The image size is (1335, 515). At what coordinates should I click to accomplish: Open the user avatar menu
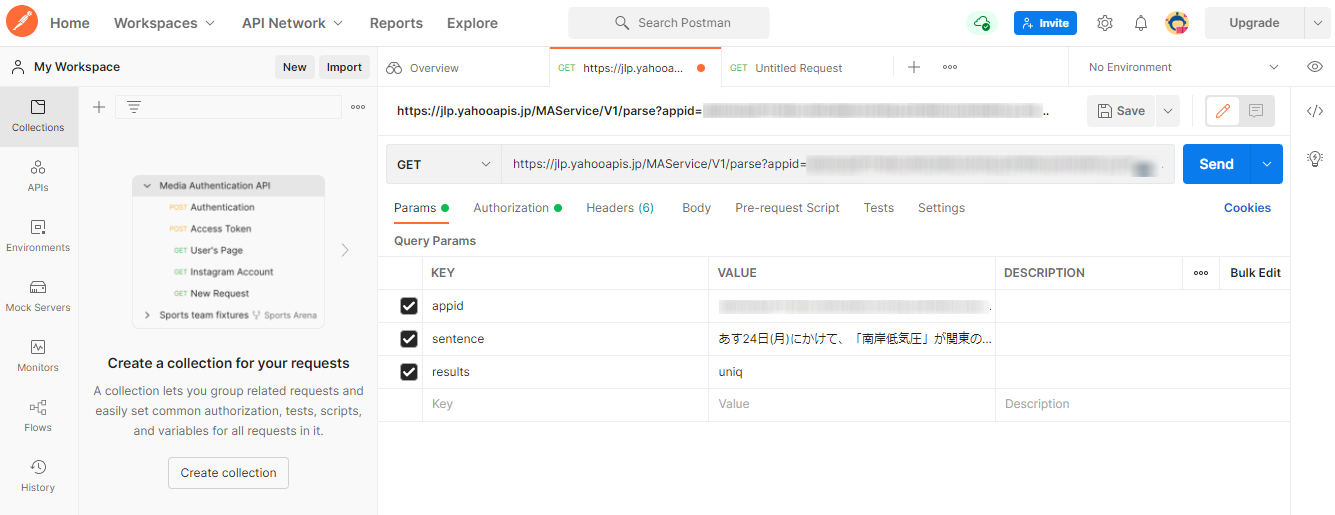(x=1177, y=23)
